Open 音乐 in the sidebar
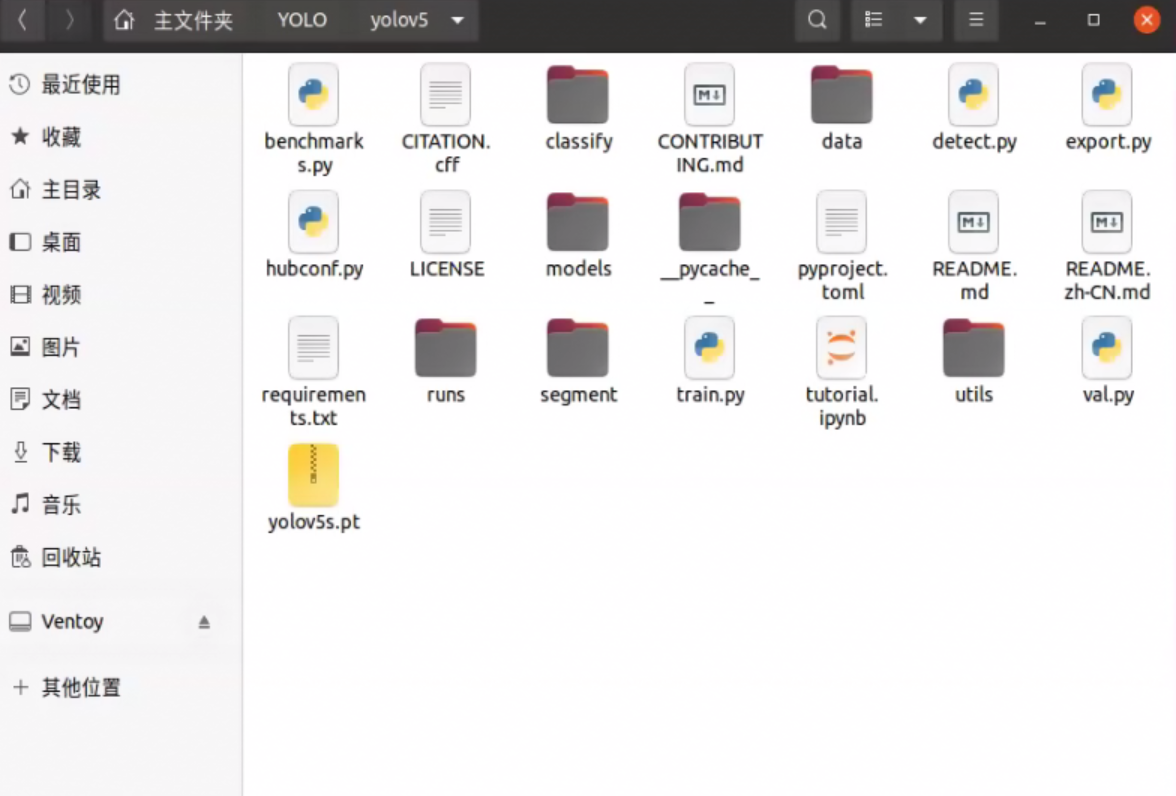Viewport: 1176px width, 796px height. 121,504
